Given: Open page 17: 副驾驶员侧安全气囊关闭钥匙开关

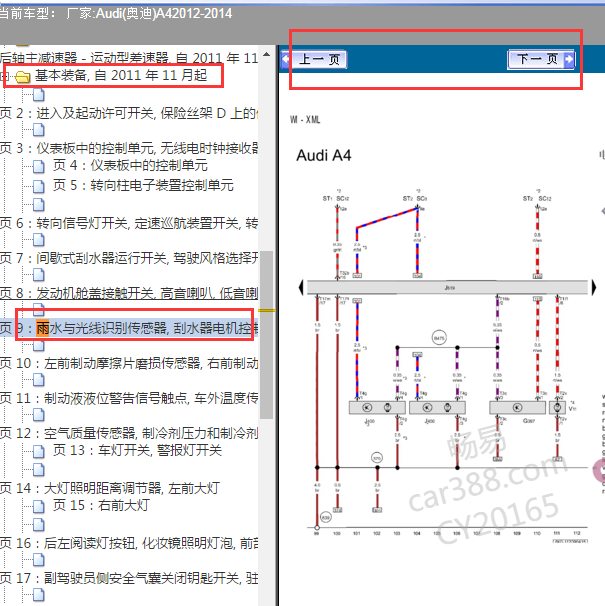Looking at the screenshot, I should coord(129,578).
